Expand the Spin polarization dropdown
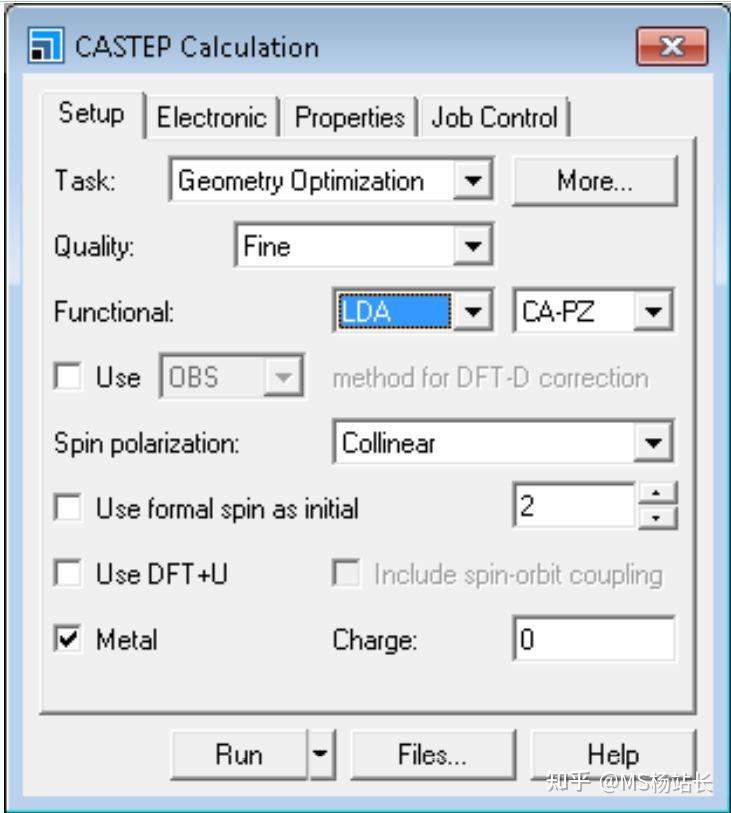Screen dimensions: 731x813 pos(654,442)
